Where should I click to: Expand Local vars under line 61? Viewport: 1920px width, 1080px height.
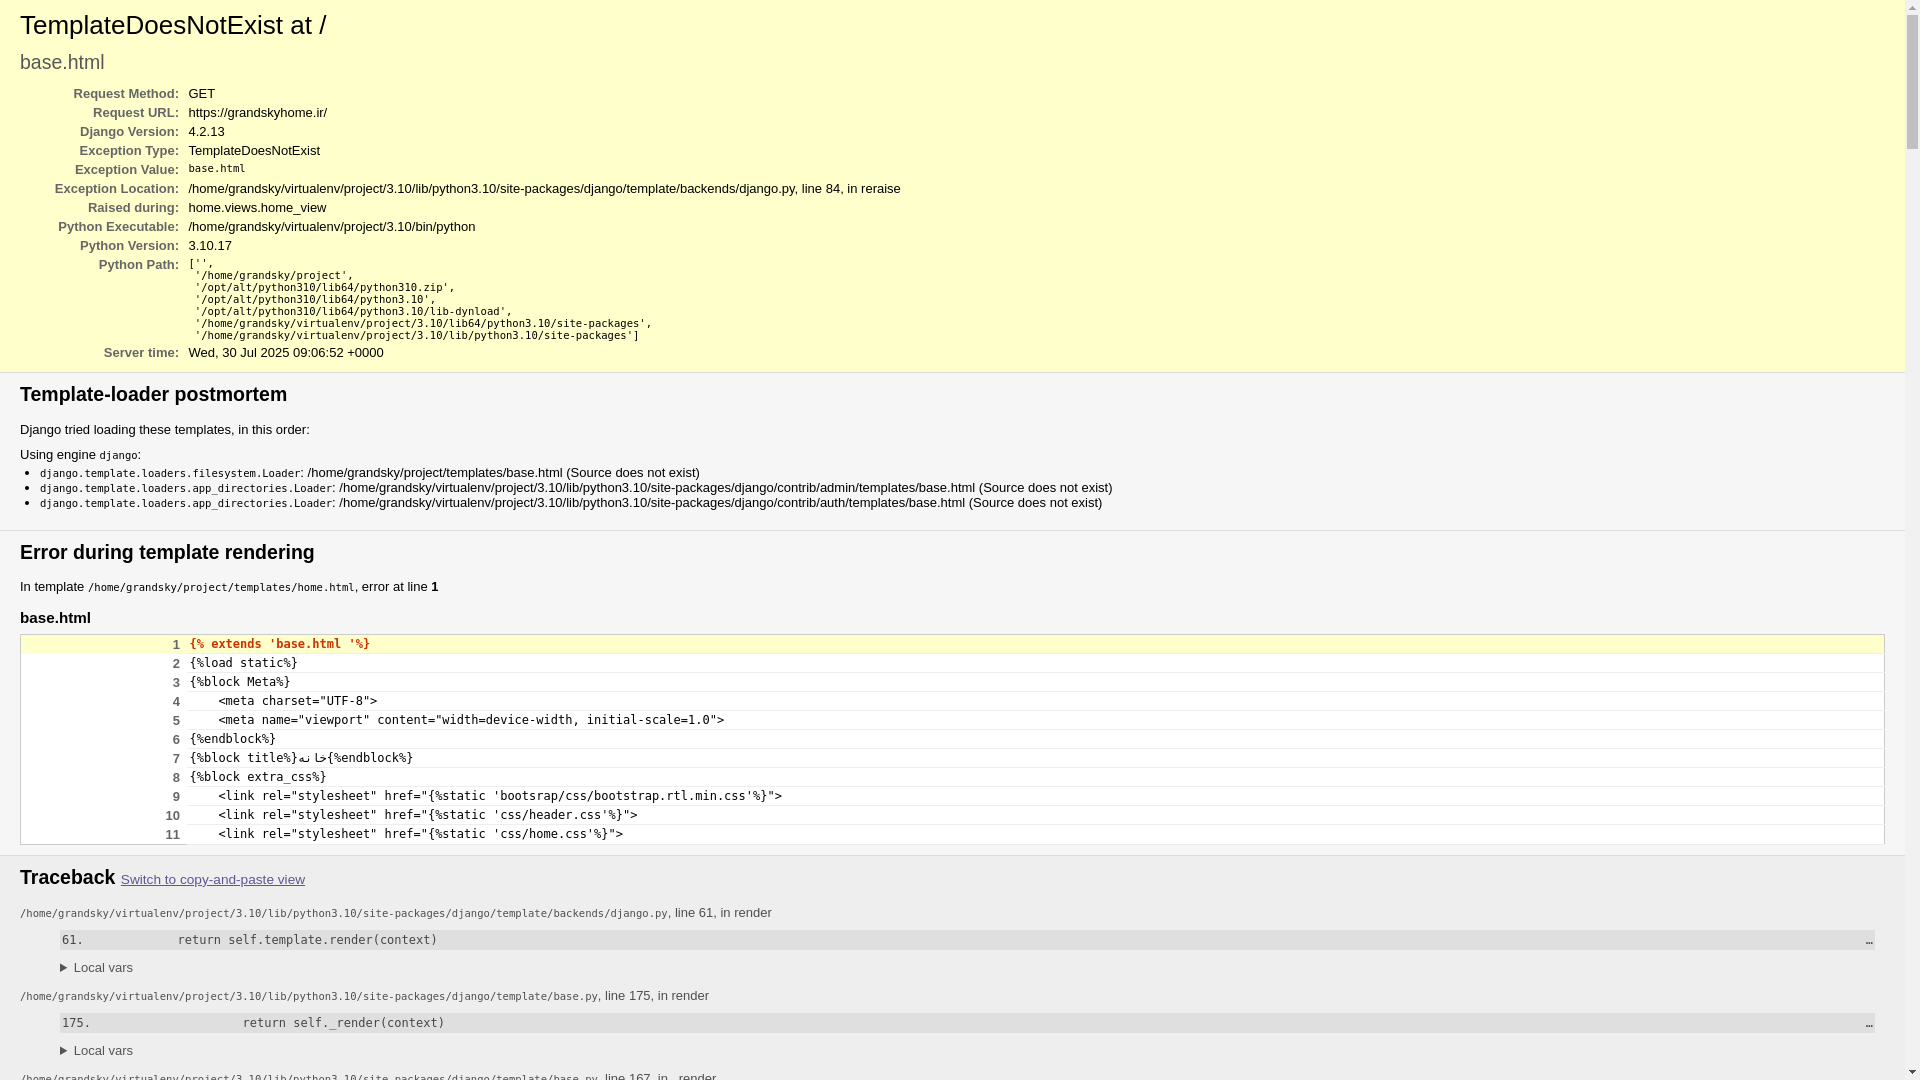tap(96, 968)
